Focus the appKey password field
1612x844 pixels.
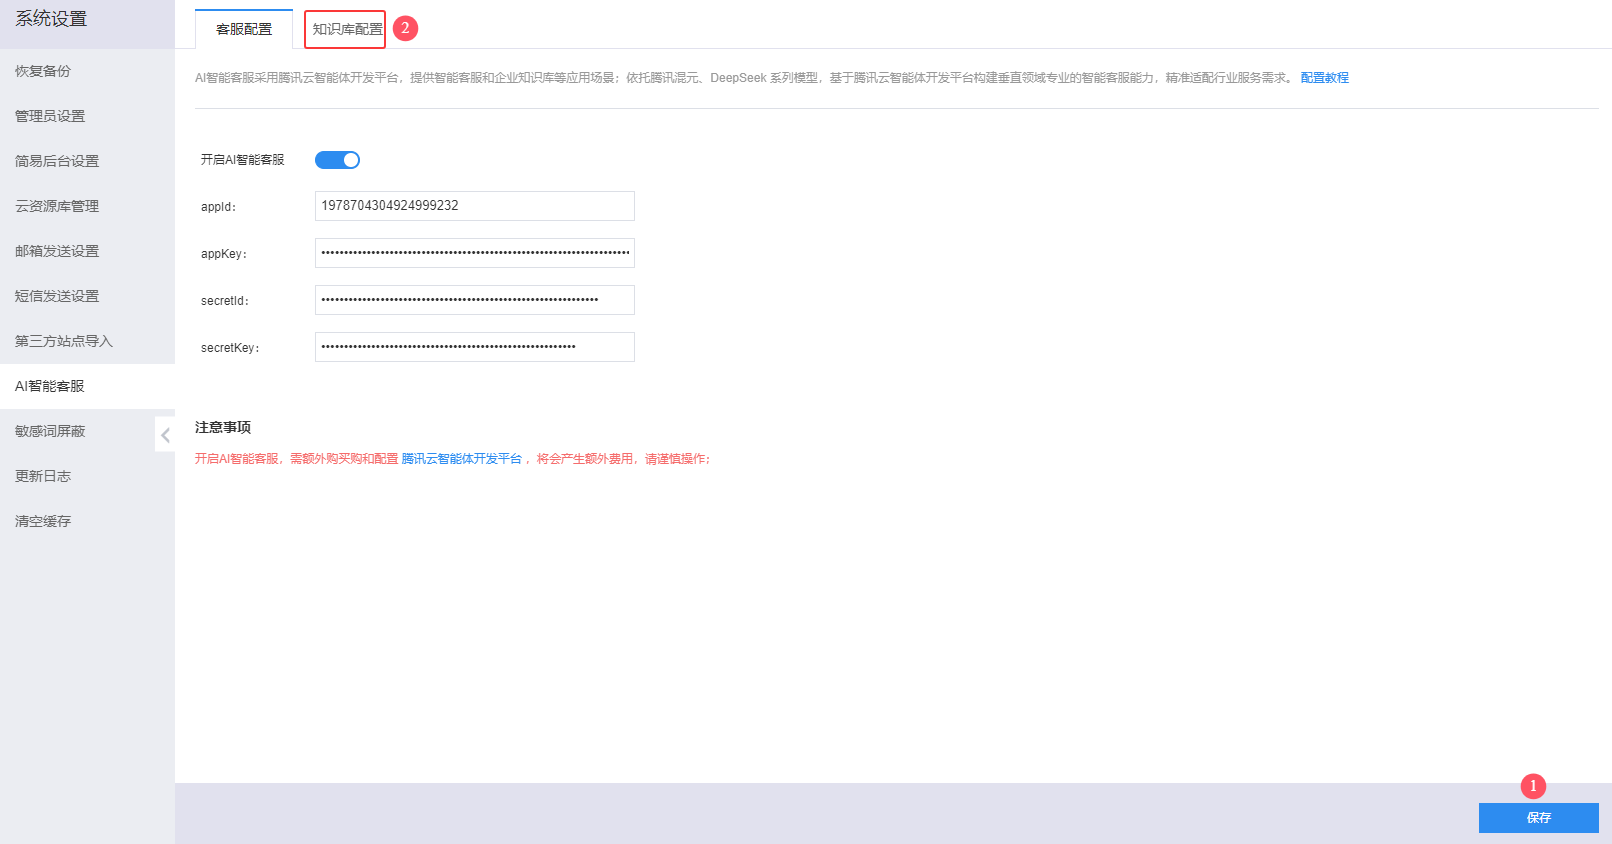(x=474, y=253)
